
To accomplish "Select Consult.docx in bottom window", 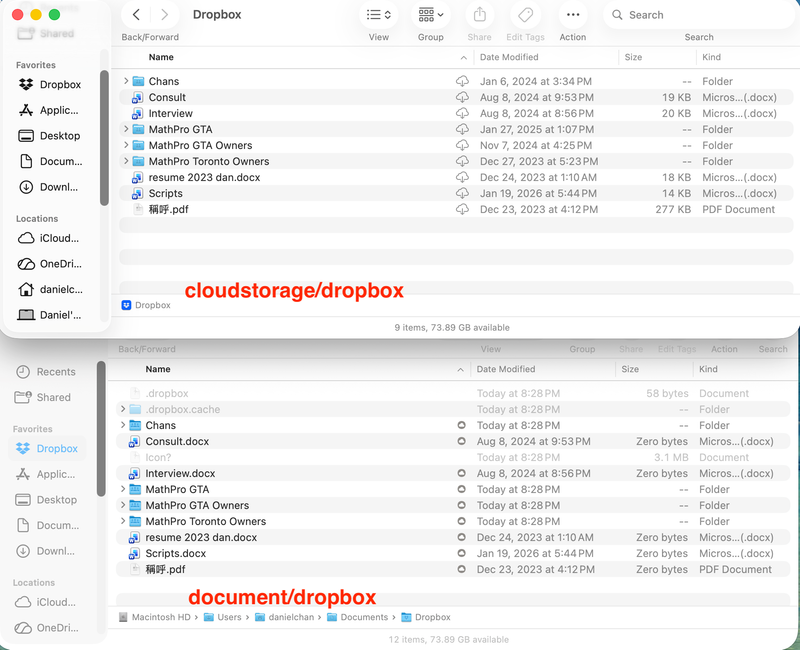I will (x=453, y=441).
